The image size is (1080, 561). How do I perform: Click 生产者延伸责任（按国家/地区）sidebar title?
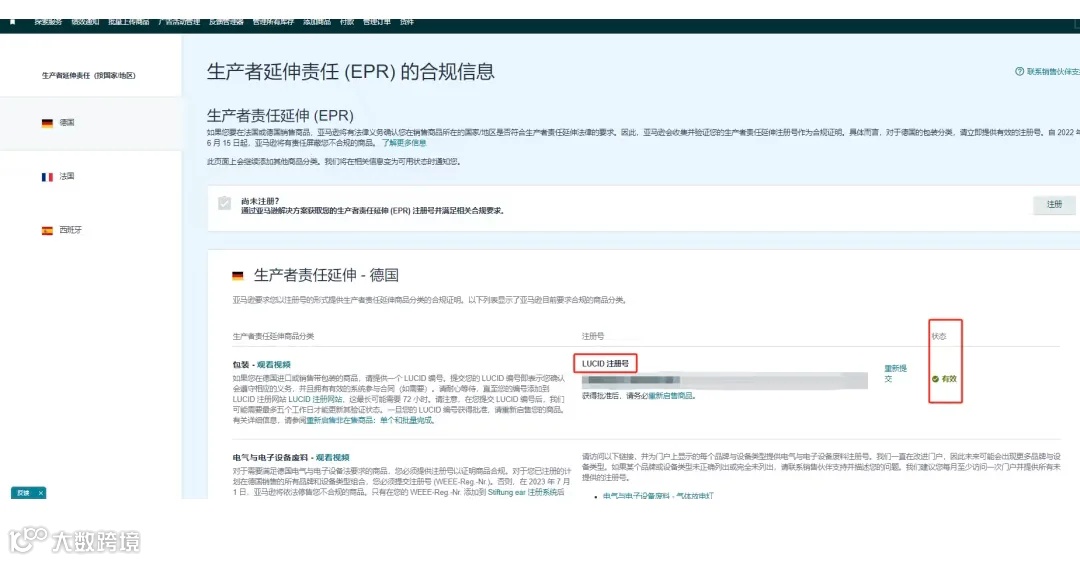(x=89, y=75)
